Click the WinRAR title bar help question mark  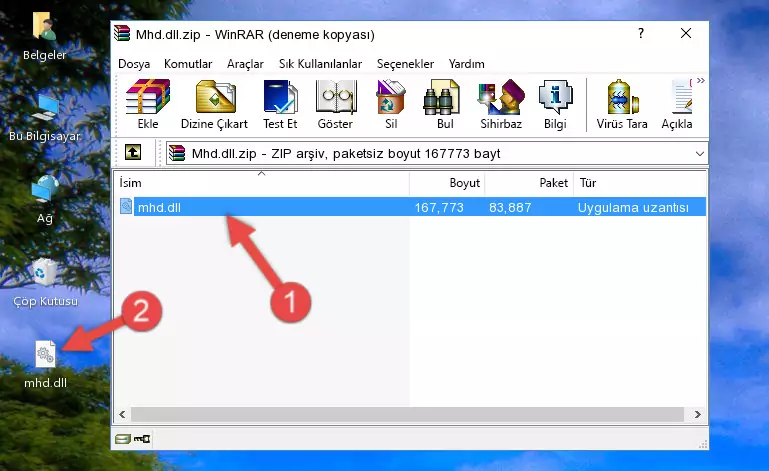[641, 33]
